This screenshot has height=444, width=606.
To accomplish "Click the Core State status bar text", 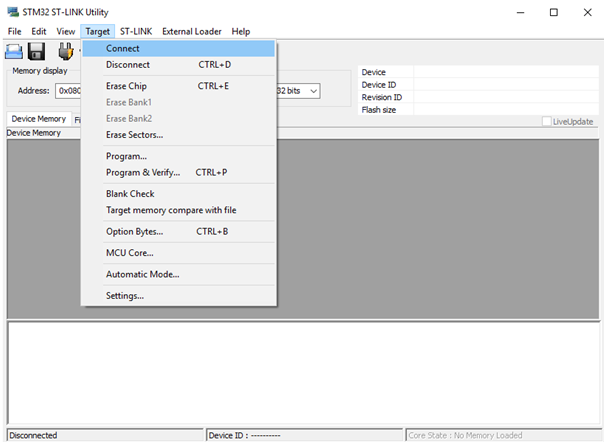I will [x=465, y=435].
